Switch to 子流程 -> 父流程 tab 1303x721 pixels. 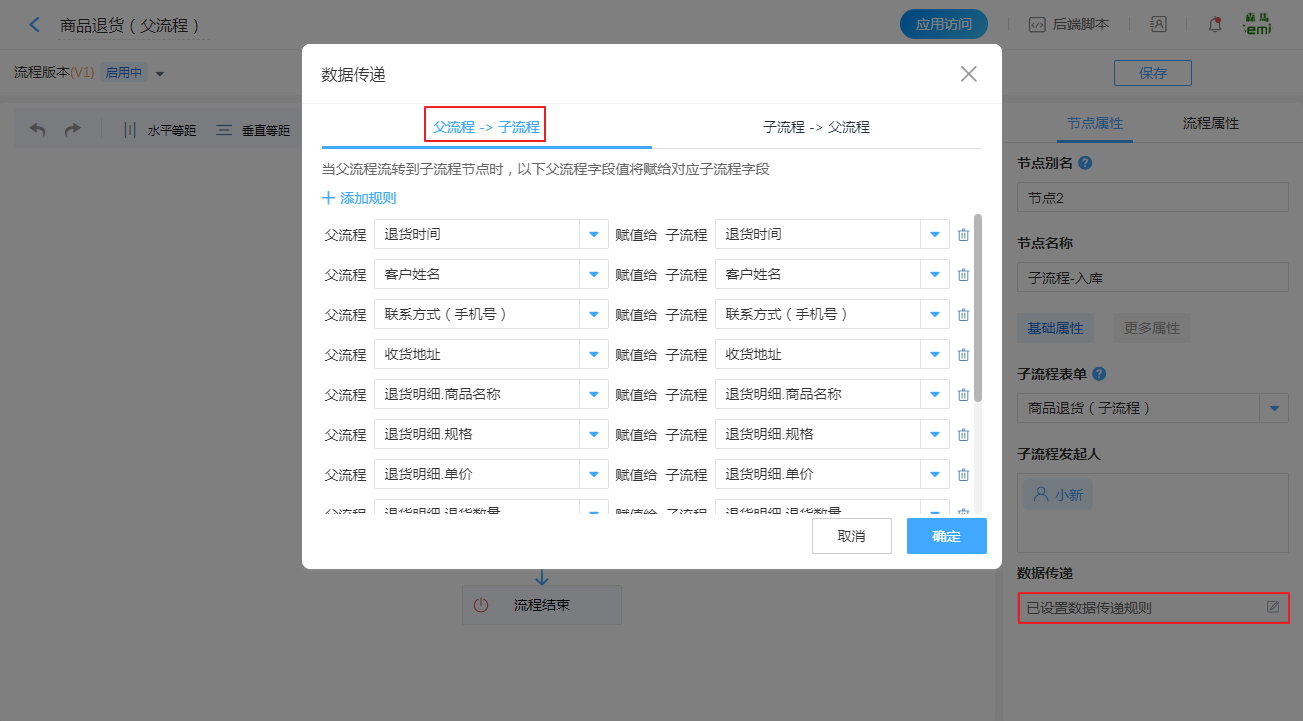point(816,127)
